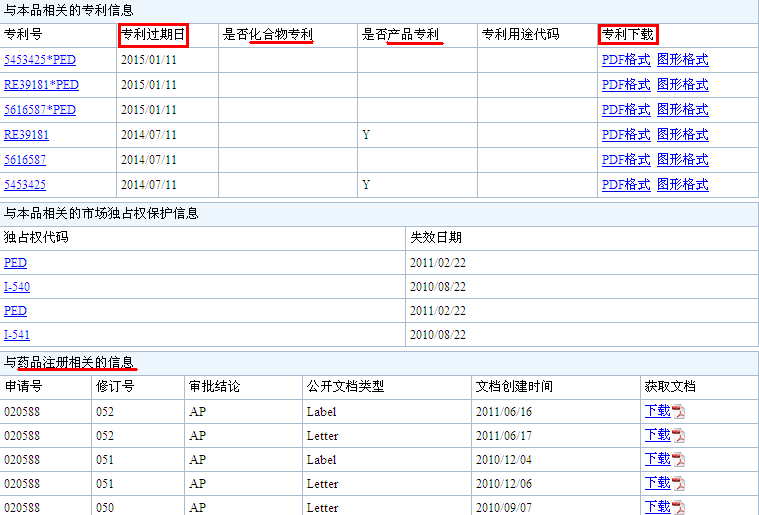Screen dimensions: 759x515
Task: Click expiry date 2010/08/22 for I-540
Action: (x=438, y=287)
